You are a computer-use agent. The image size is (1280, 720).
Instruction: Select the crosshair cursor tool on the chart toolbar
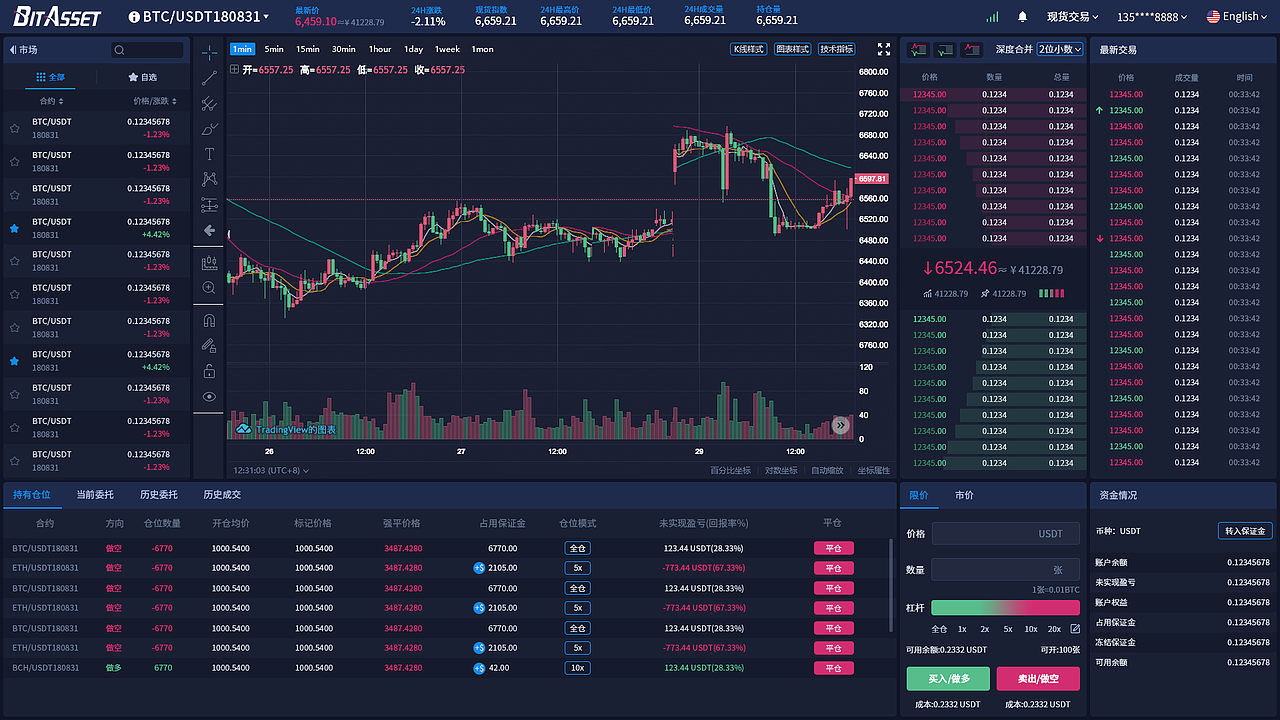[x=209, y=51]
